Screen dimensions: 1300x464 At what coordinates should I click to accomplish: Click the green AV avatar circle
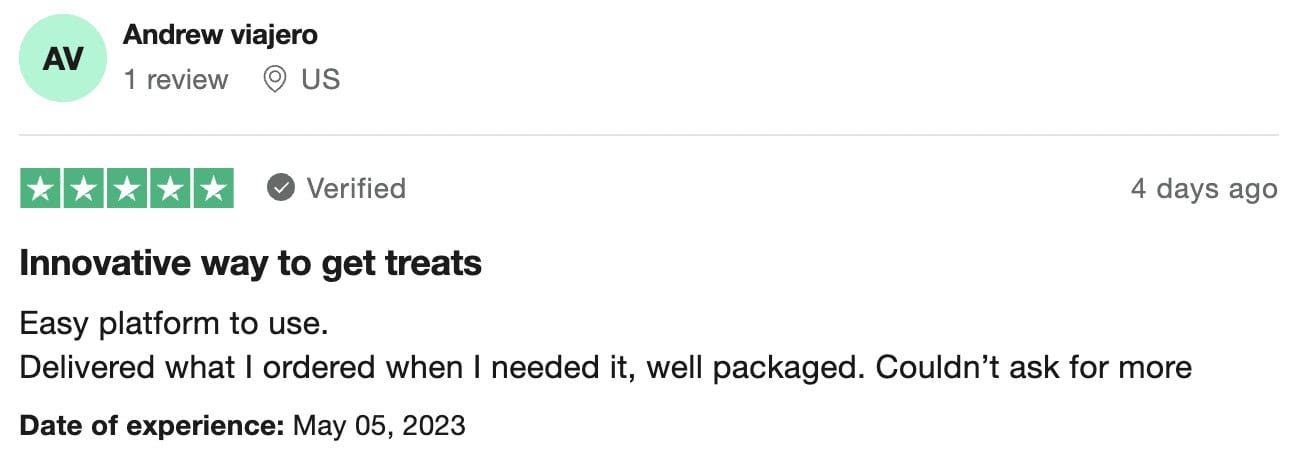(x=62, y=60)
